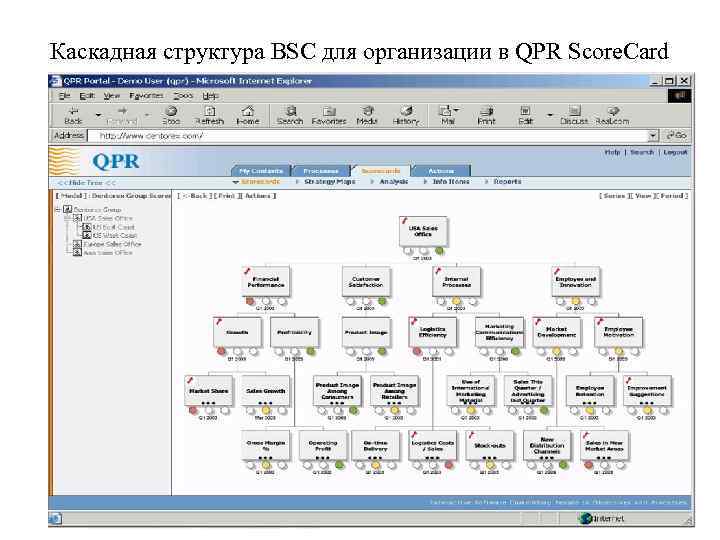This screenshot has height=540, width=720.
Task: Click the Refresh toolbar icon
Action: click(x=209, y=116)
